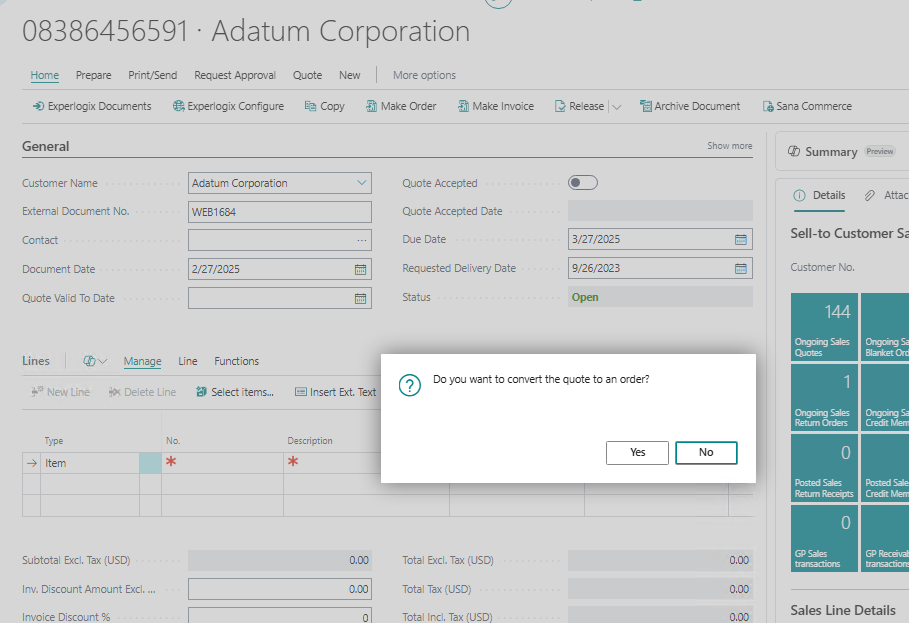Open the 144 Ongoing Sales Quotes tile
This screenshot has width=909, height=623.
click(x=824, y=327)
